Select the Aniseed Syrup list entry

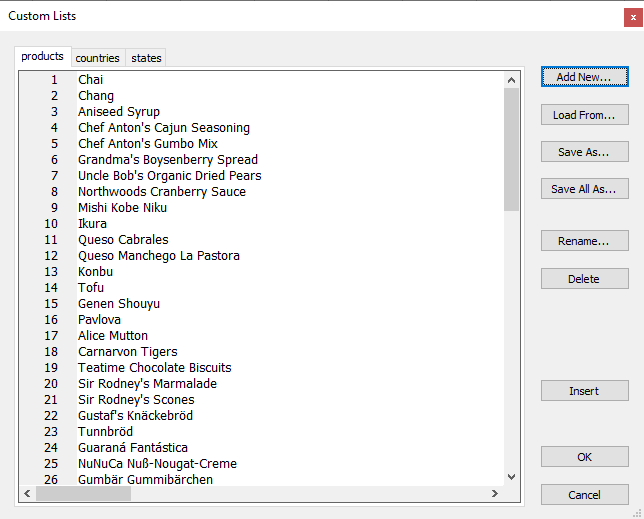click(x=119, y=112)
